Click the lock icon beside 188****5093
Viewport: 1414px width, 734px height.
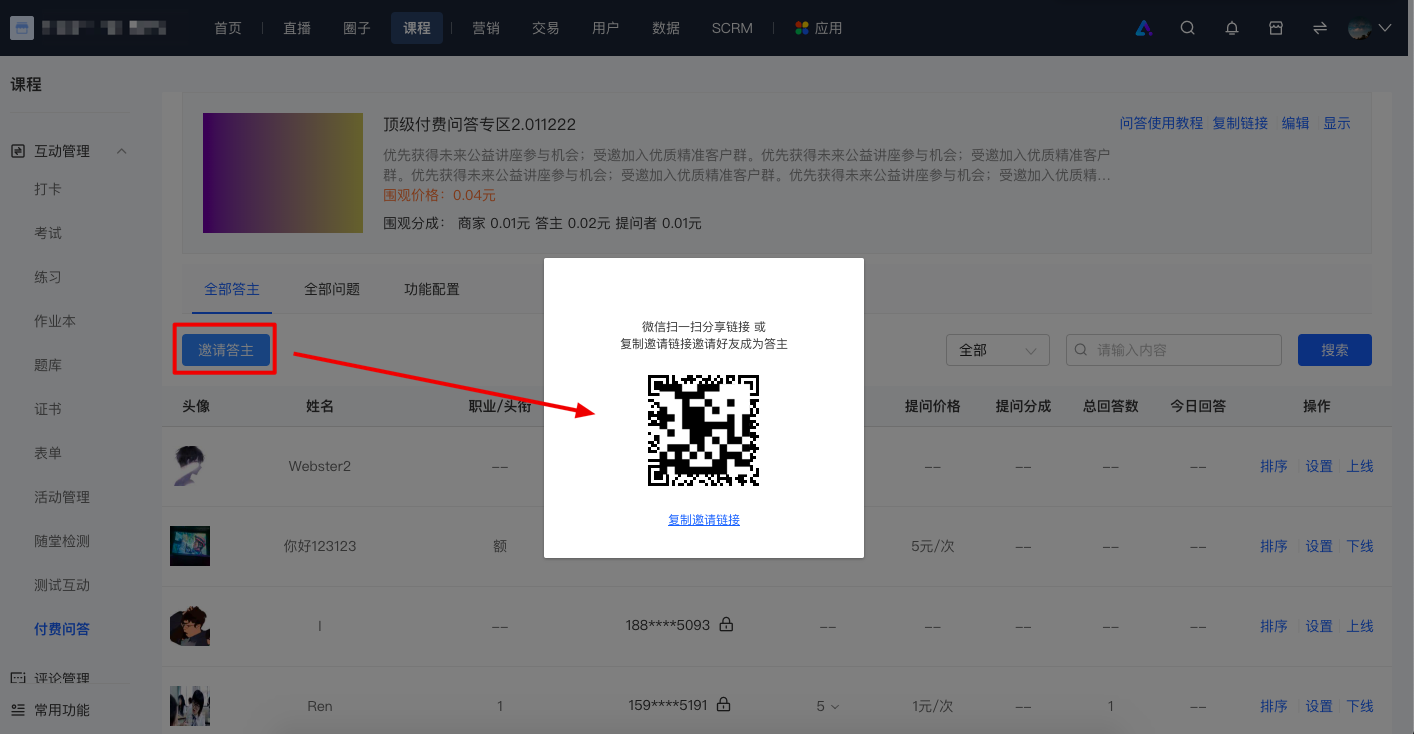click(x=727, y=625)
